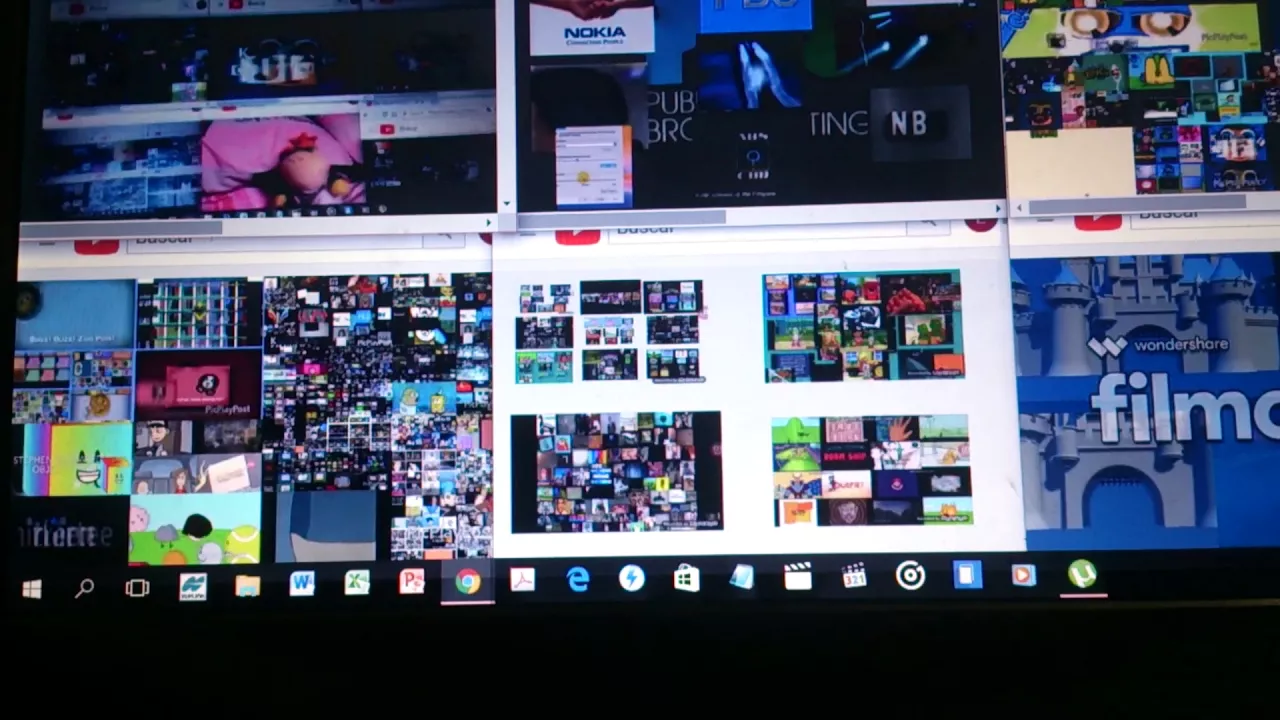The image size is (1280, 720).
Task: Open the Windows Start menu
Action: [x=32, y=589]
